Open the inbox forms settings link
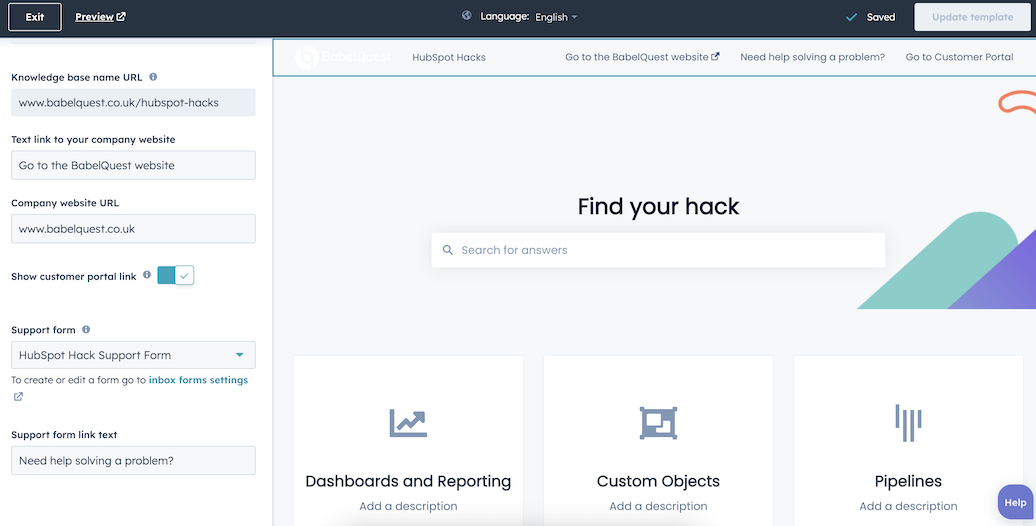Viewport: 1036px width, 526px height. [198, 380]
